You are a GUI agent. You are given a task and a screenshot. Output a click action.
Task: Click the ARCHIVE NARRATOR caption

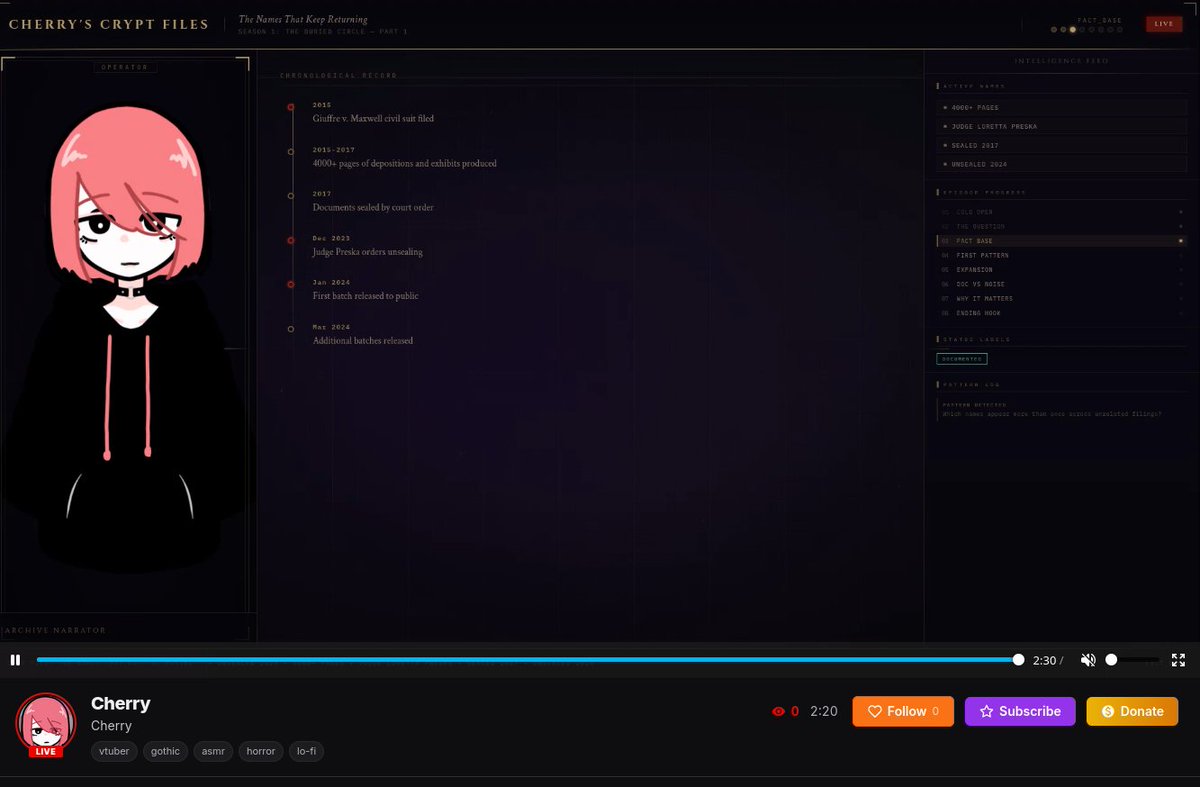tap(56, 630)
